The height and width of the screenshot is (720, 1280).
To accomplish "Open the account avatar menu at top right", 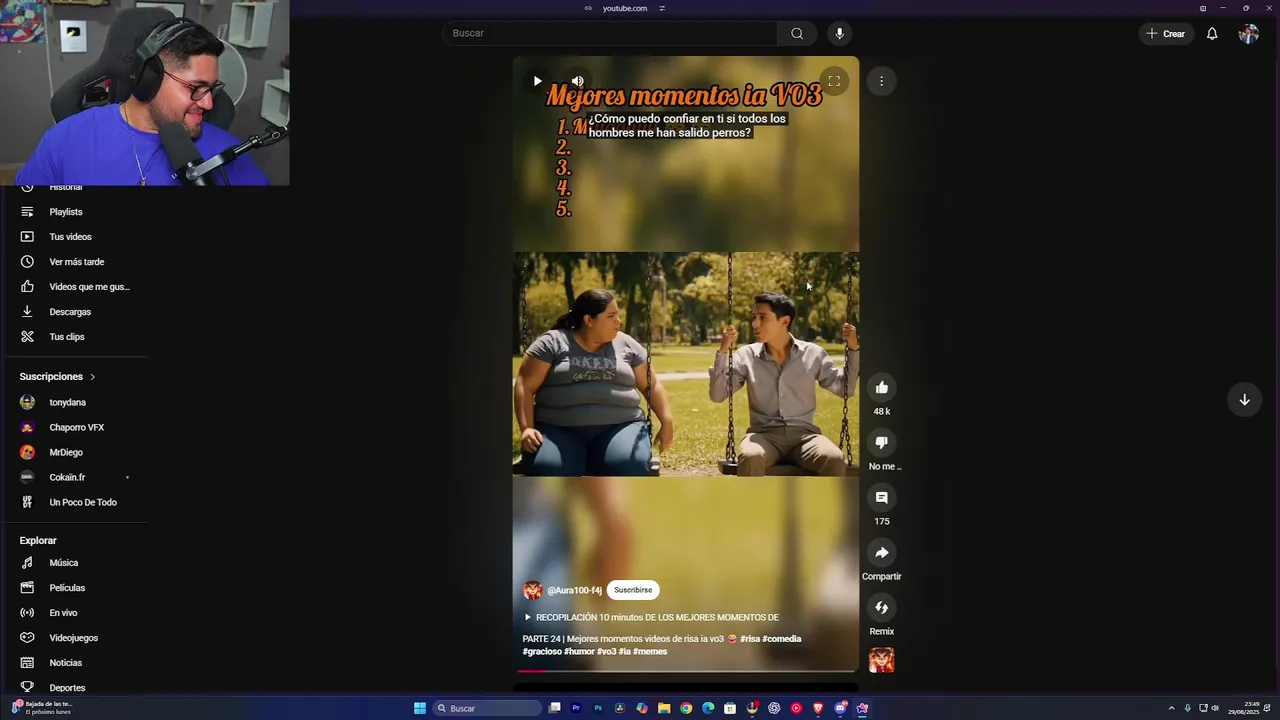I will click(x=1248, y=34).
